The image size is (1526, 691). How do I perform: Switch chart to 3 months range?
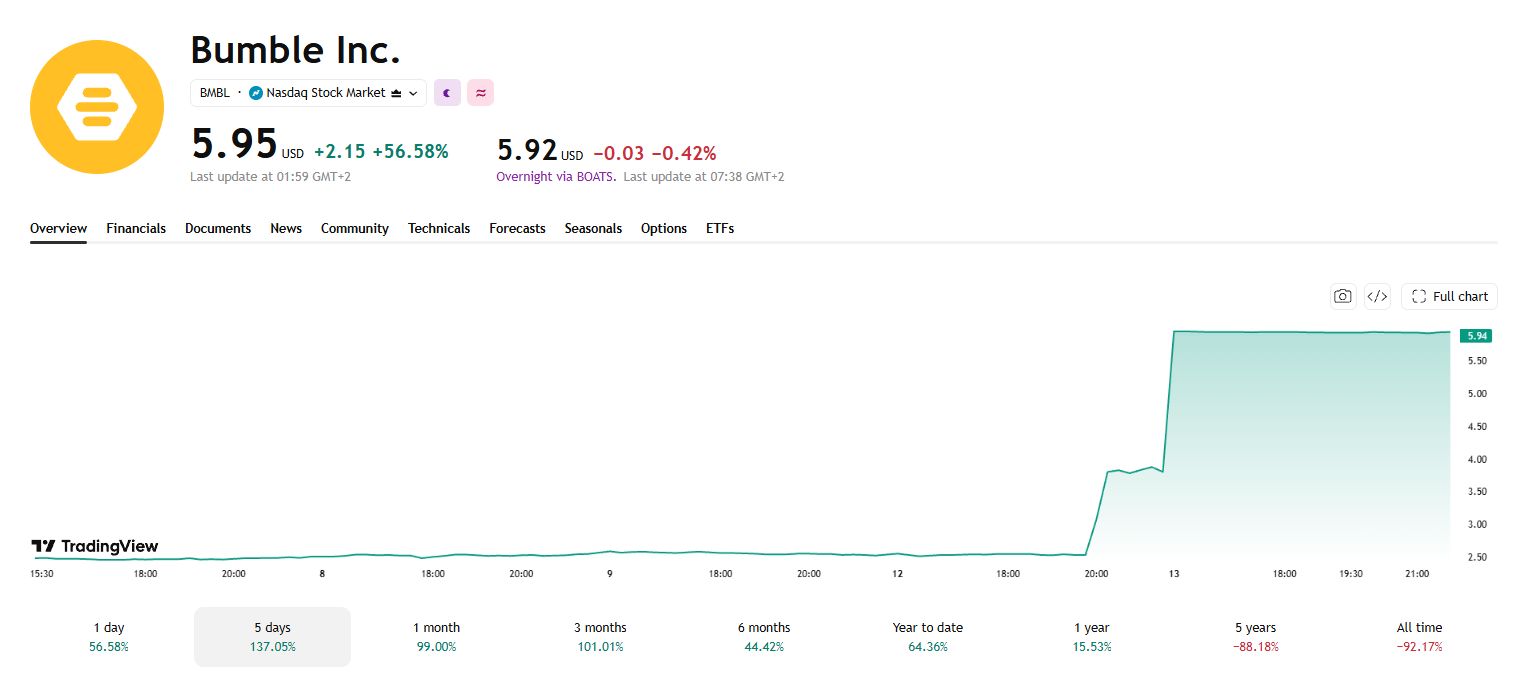(x=600, y=637)
